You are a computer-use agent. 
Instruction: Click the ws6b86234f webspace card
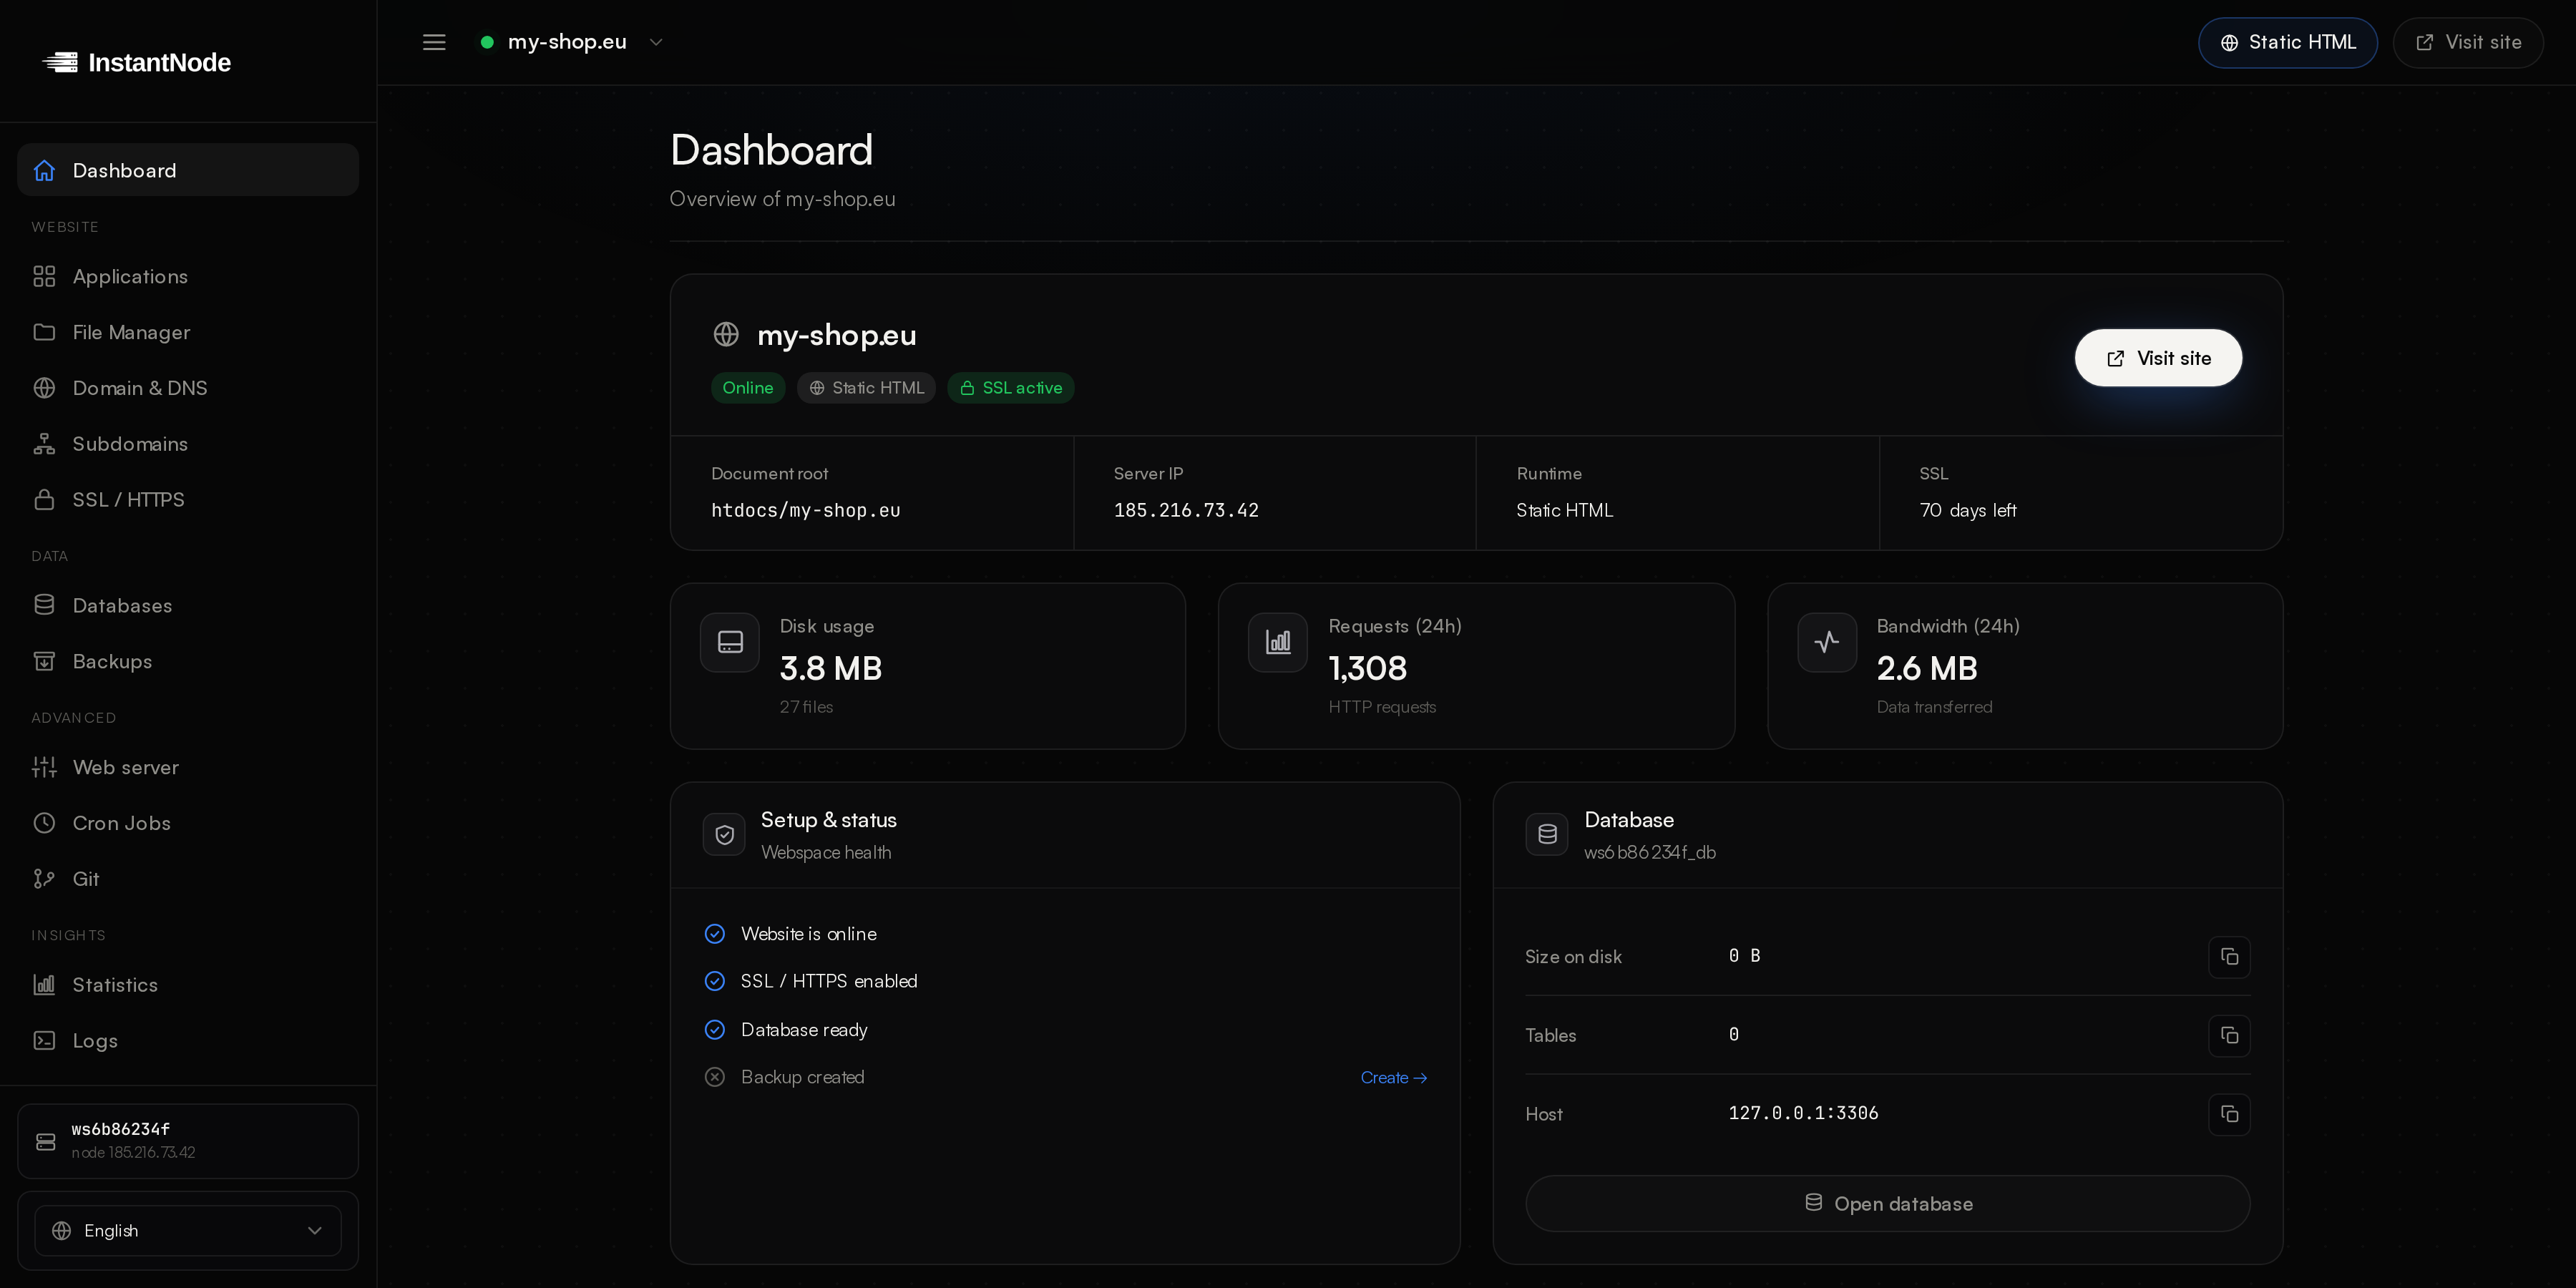click(x=188, y=1141)
